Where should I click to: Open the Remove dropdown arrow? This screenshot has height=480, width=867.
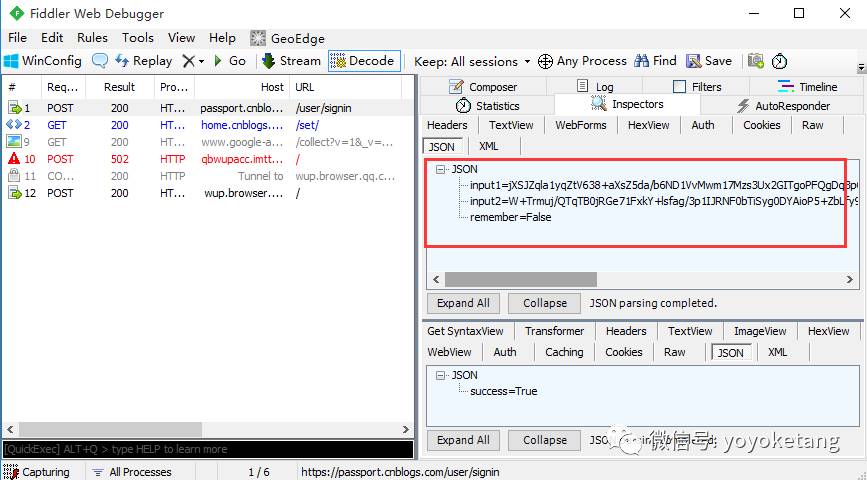(x=201, y=61)
